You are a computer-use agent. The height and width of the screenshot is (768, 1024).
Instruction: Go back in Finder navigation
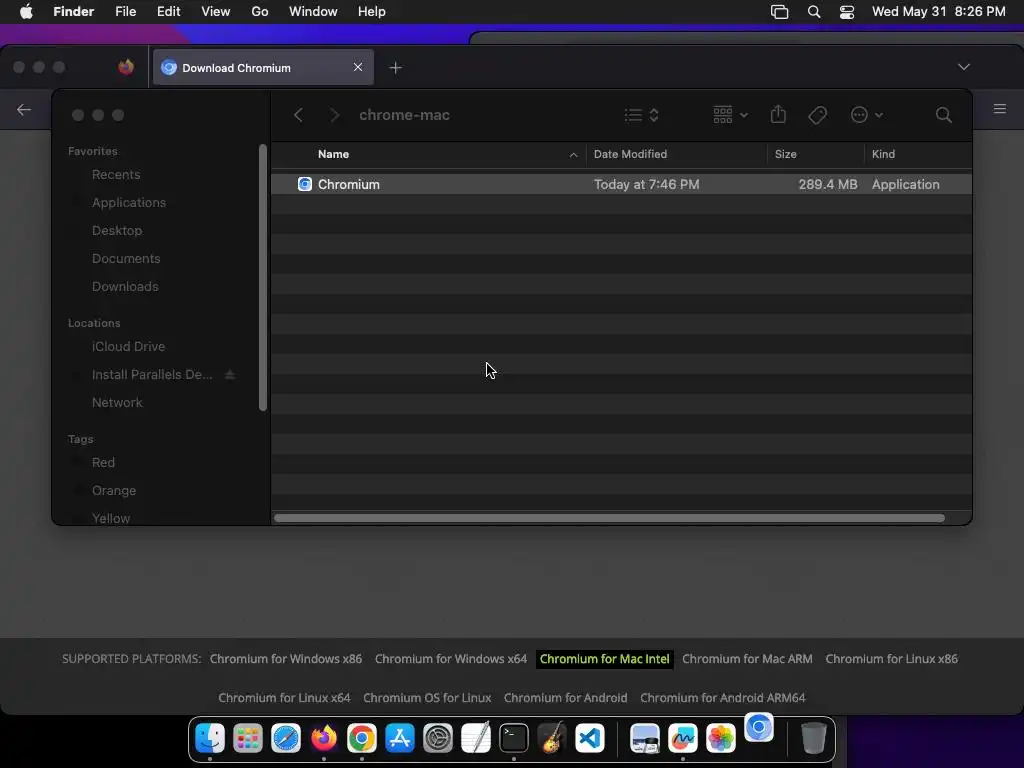pyautogui.click(x=298, y=115)
